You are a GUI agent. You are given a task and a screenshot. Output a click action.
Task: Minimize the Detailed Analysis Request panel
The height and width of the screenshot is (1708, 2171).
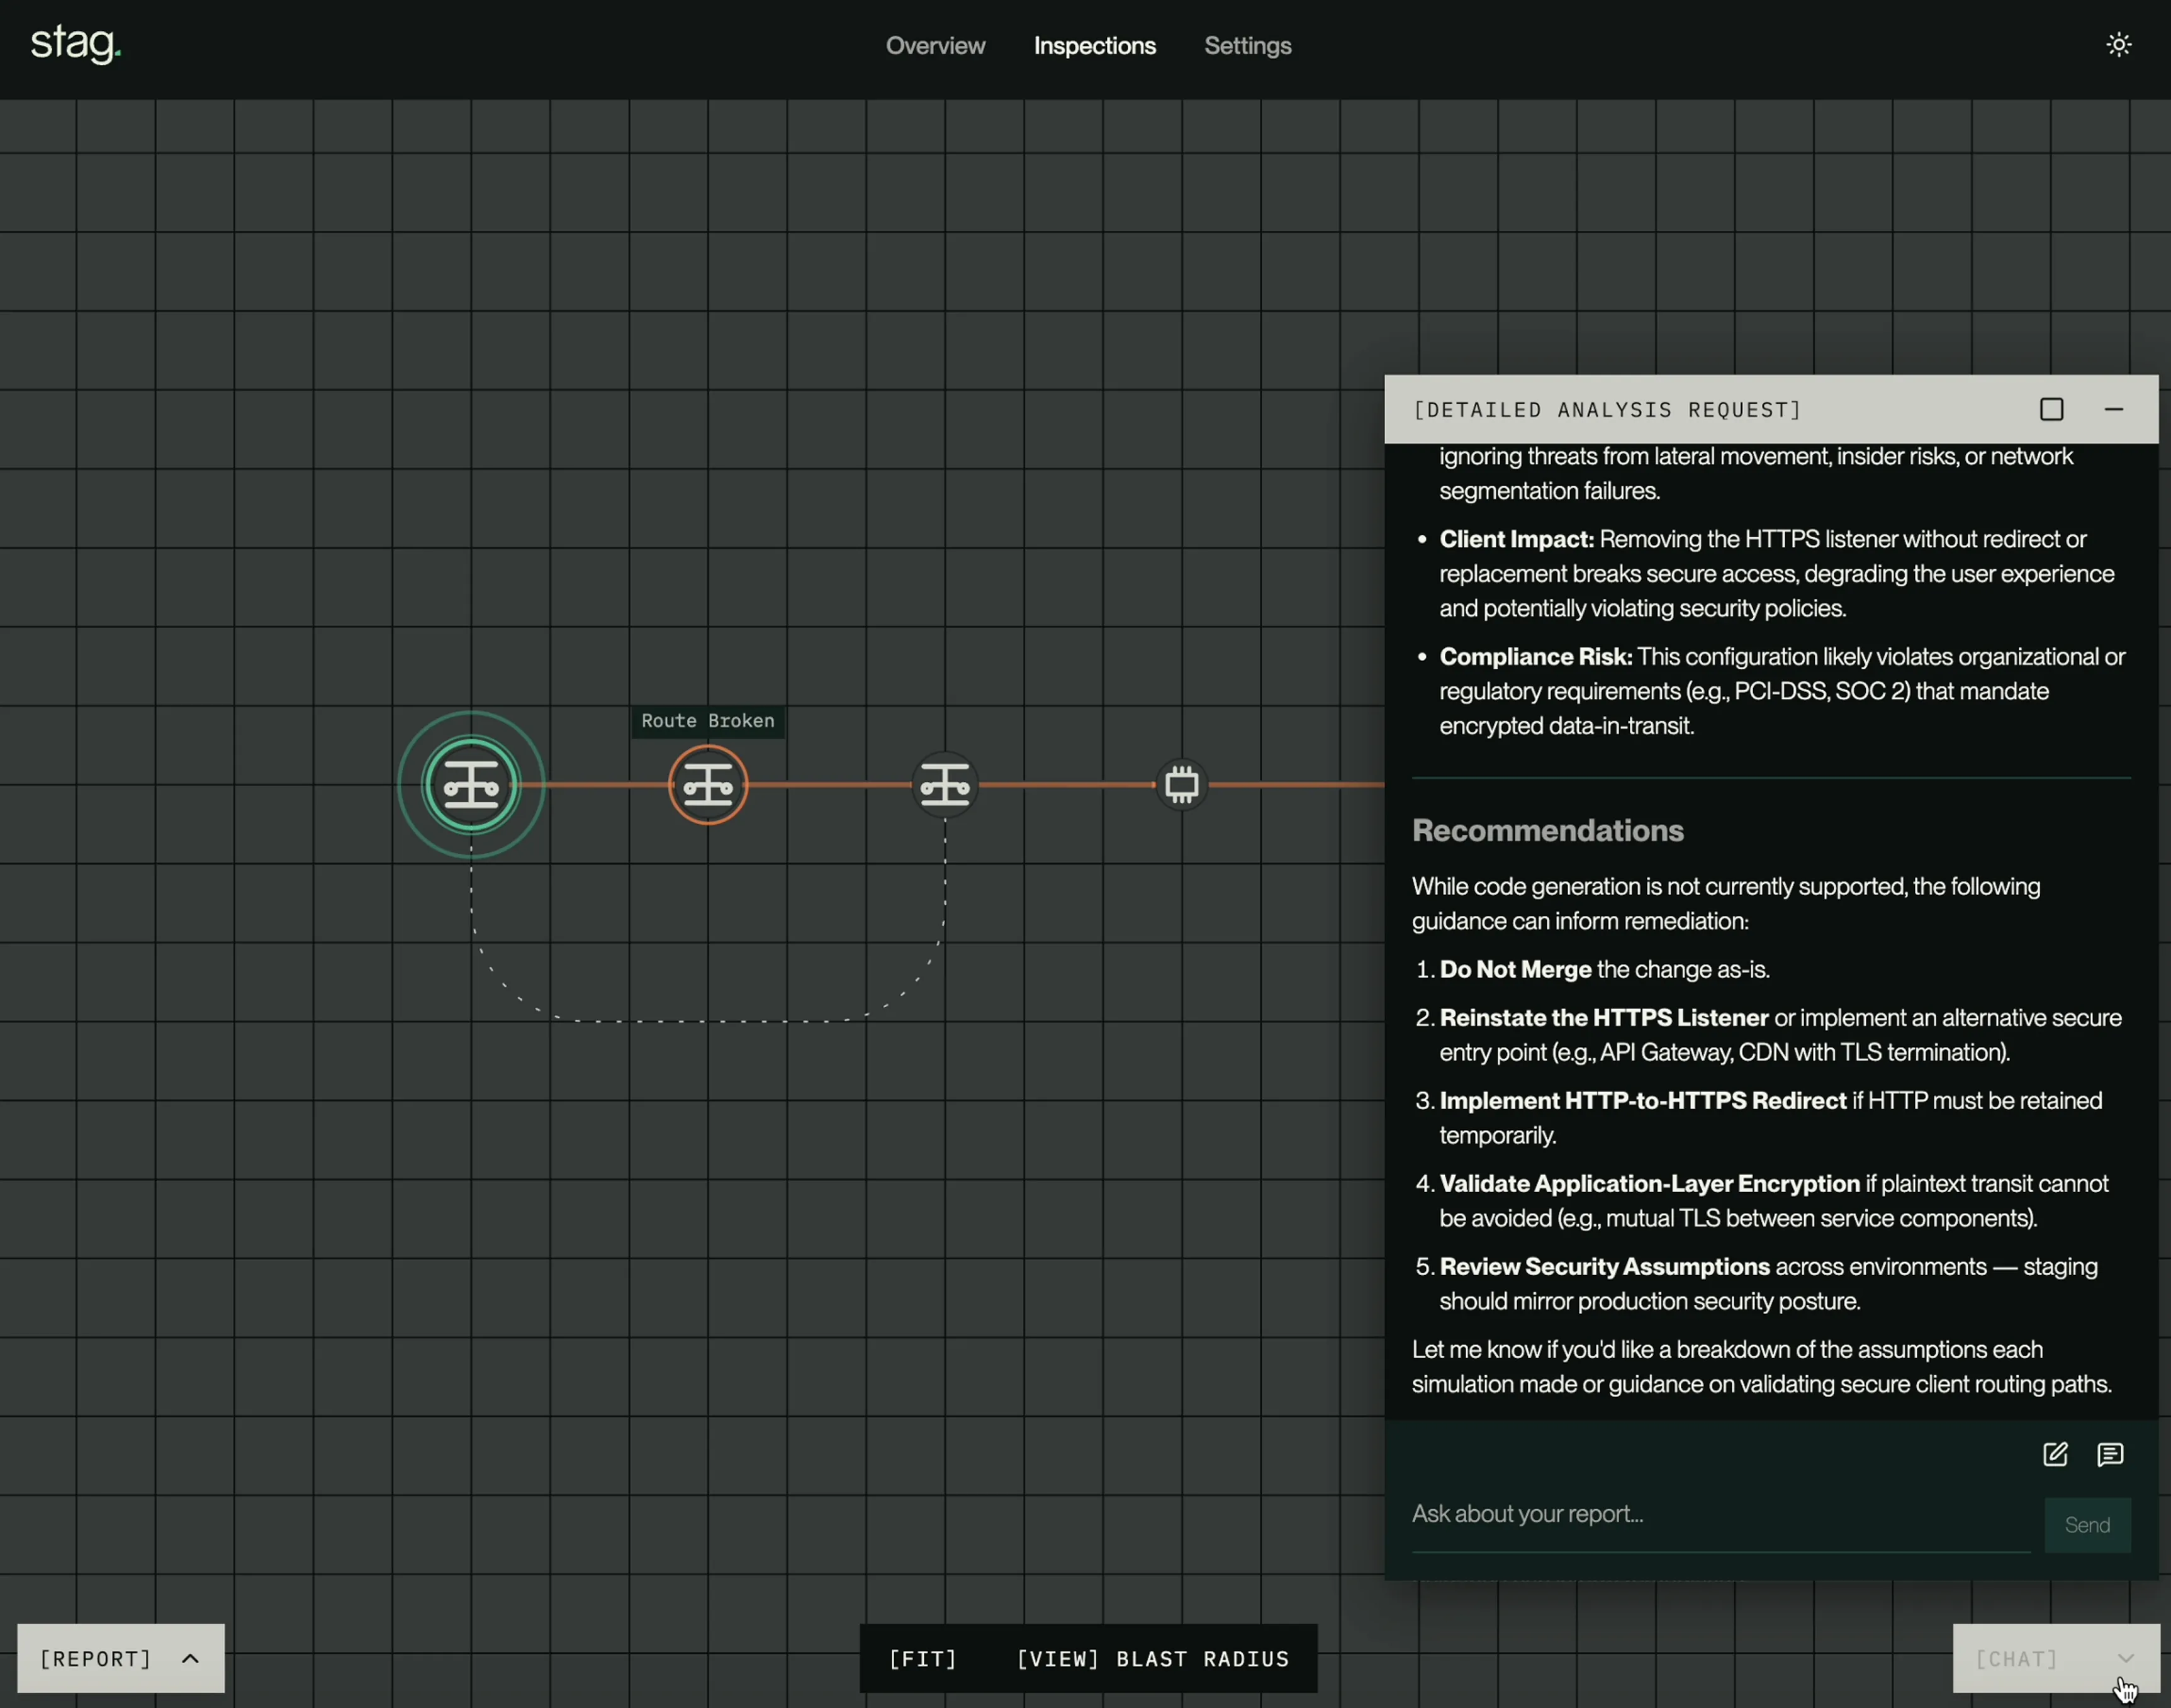2113,409
